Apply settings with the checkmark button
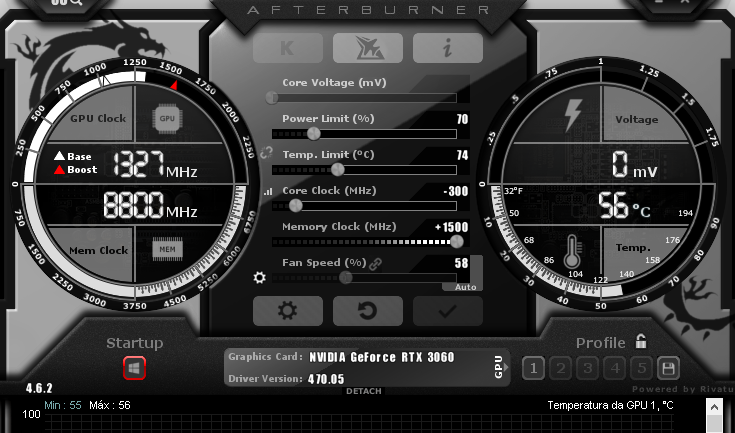 pos(448,311)
